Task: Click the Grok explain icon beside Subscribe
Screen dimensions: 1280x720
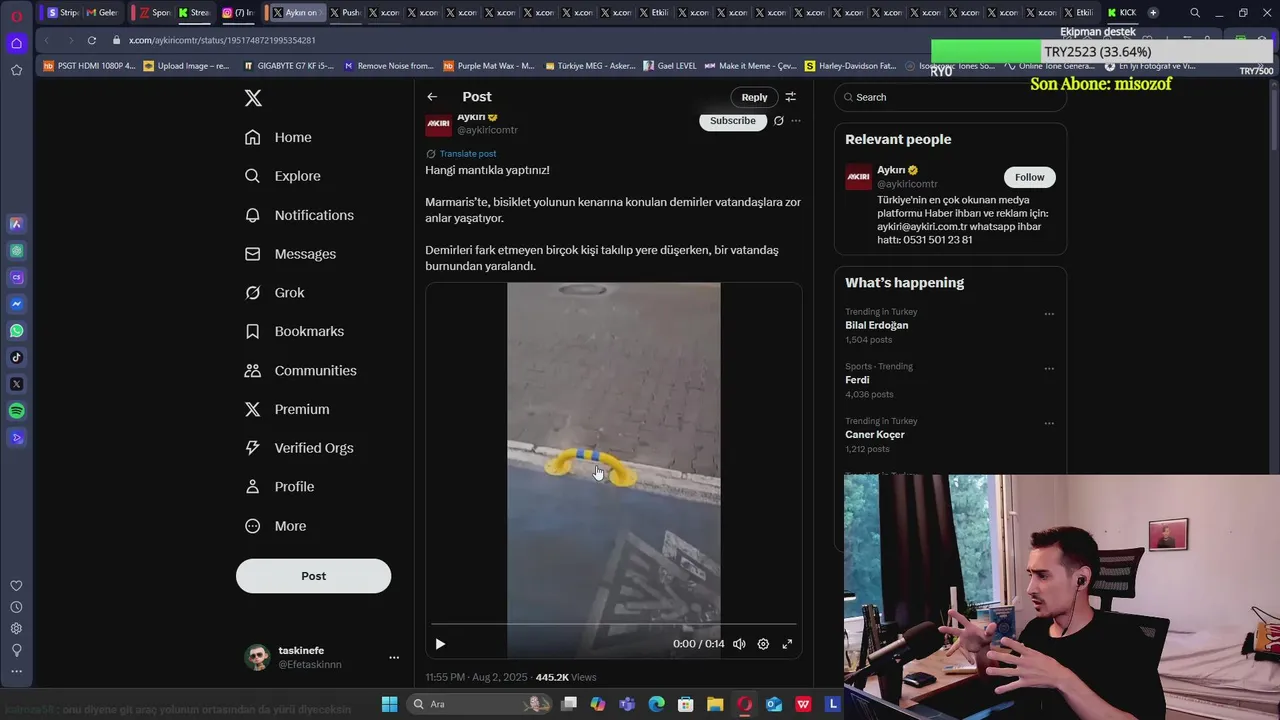Action: click(779, 121)
